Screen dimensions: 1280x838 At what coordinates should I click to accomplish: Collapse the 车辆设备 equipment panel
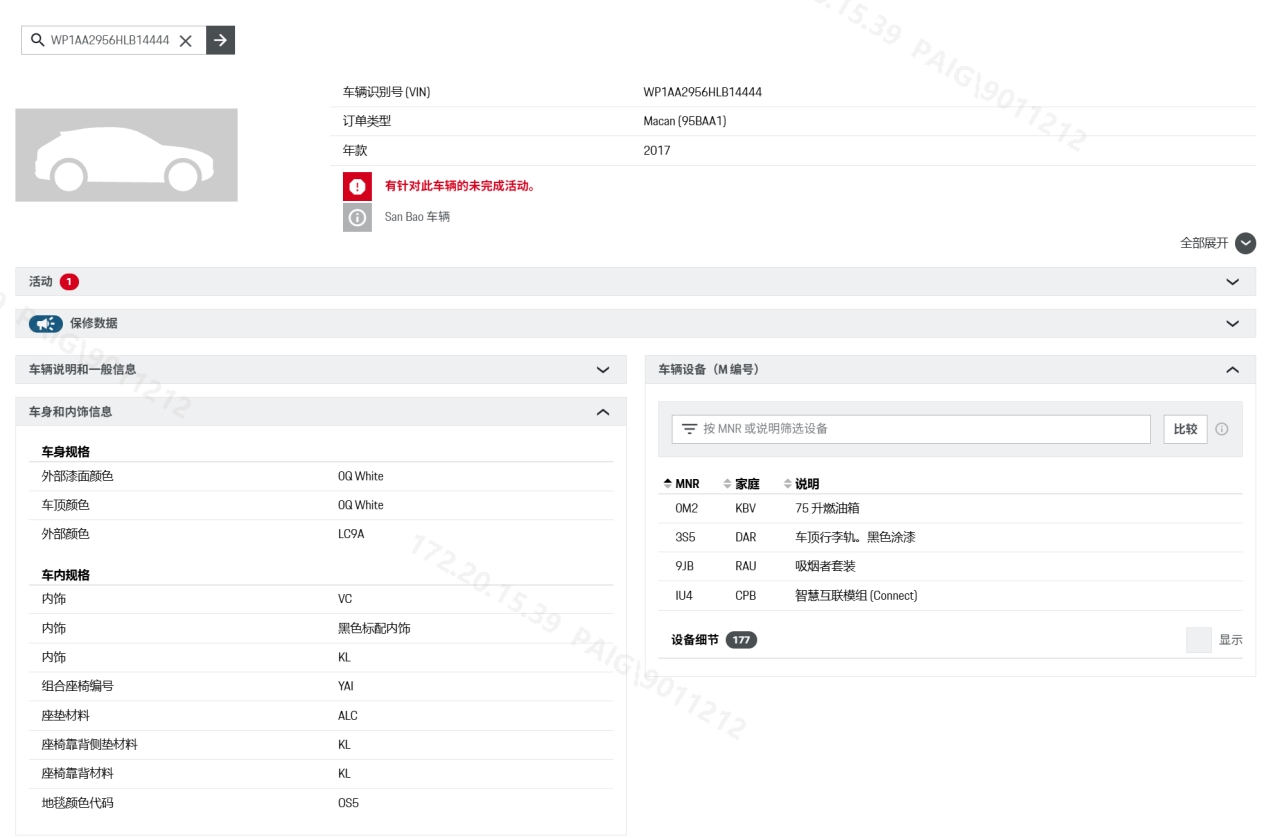pos(1232,370)
